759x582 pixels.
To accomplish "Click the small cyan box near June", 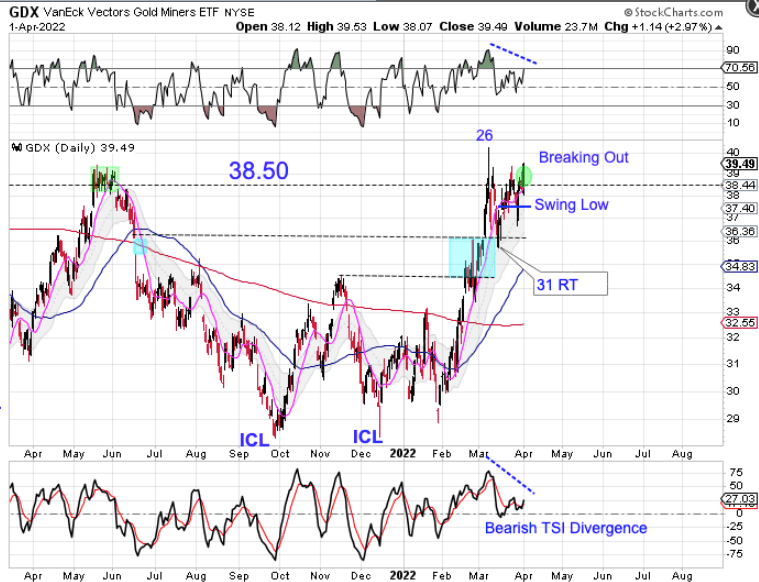I will pyautogui.click(x=139, y=245).
